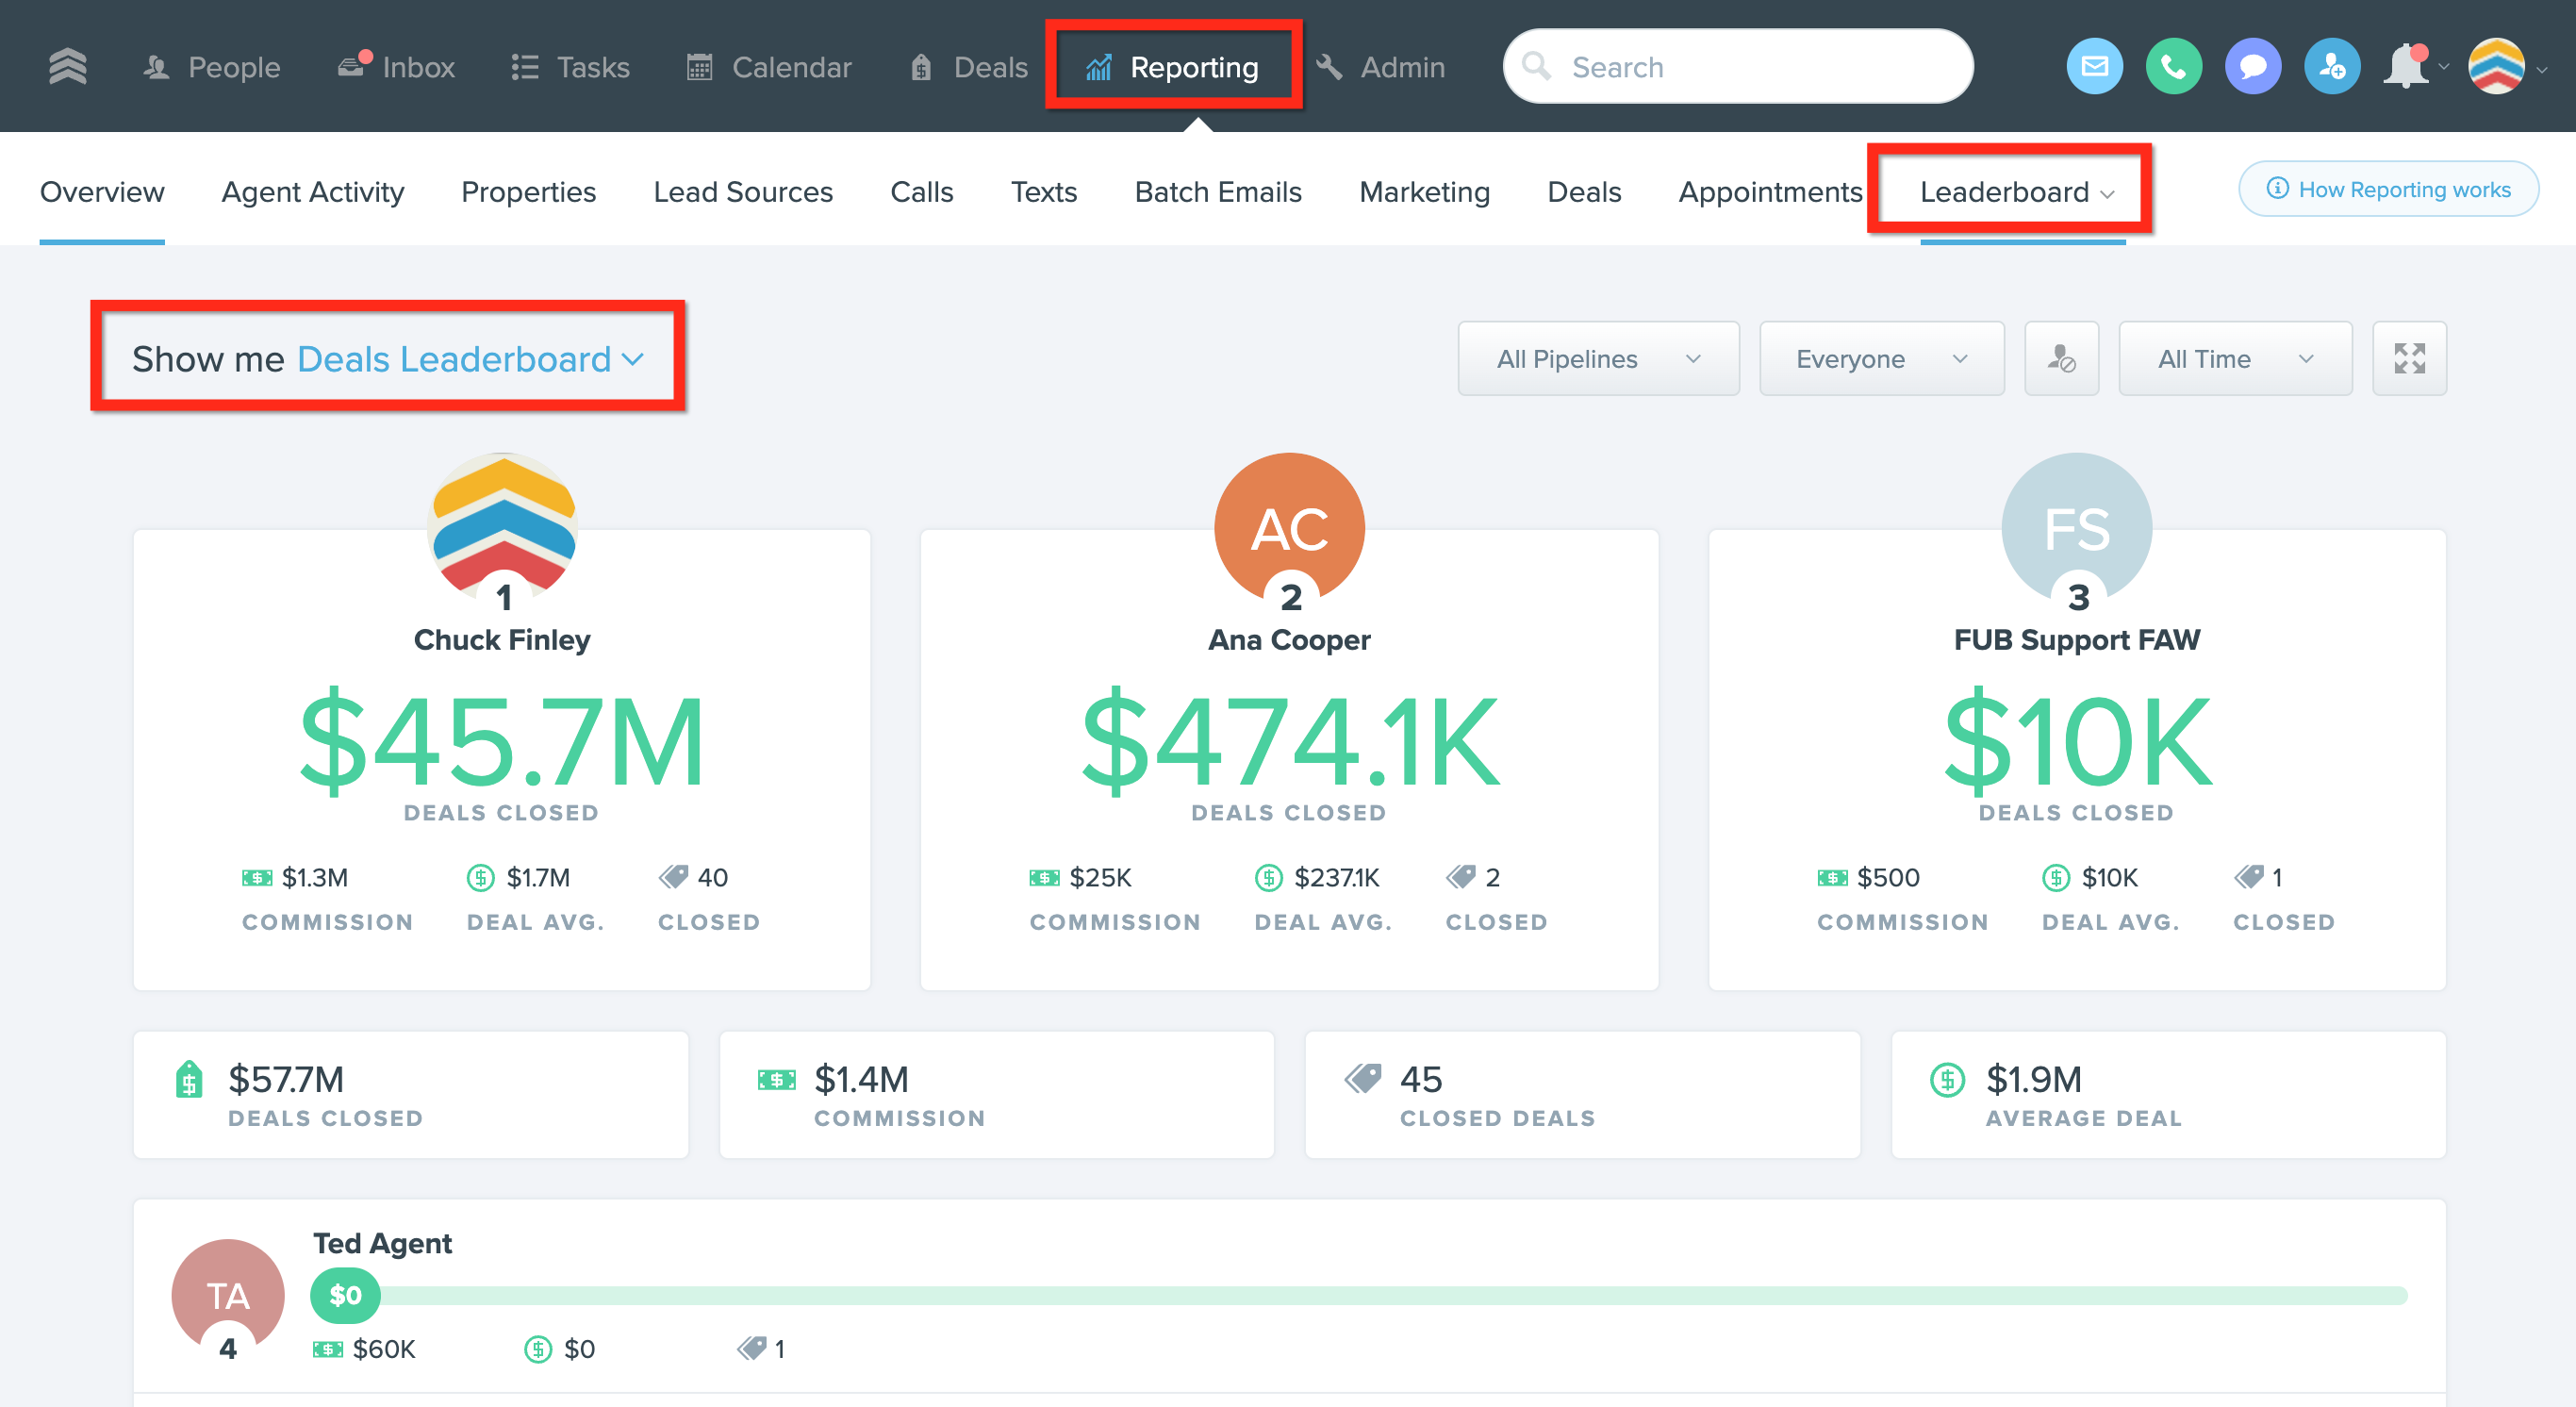Open the notifications bell
This screenshot has height=1407, width=2576.
point(2406,67)
